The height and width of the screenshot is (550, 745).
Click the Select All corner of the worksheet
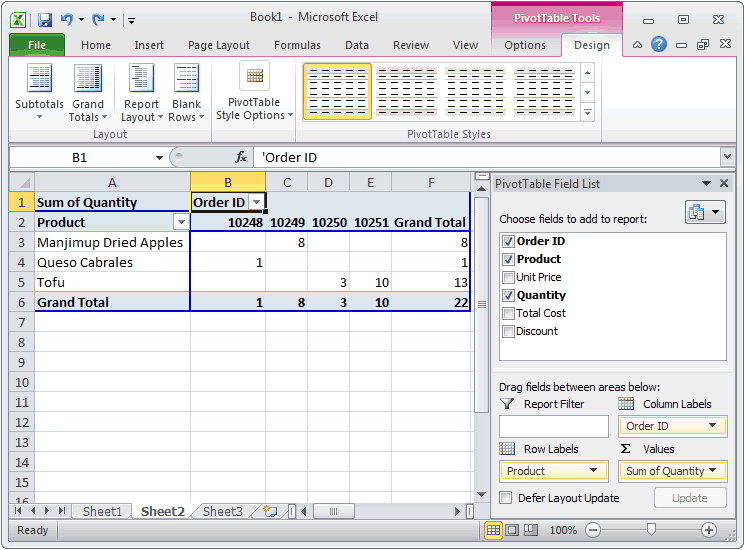pos(22,182)
